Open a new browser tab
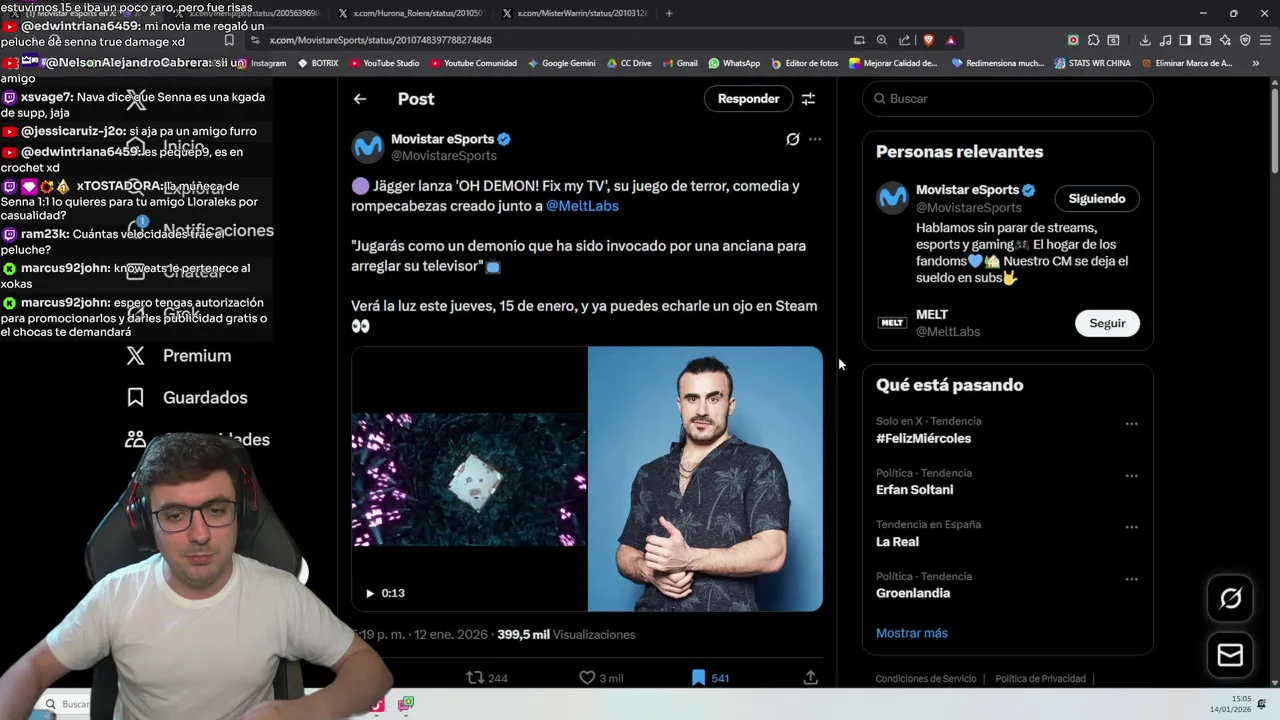Image resolution: width=1280 pixels, height=720 pixels. [669, 13]
